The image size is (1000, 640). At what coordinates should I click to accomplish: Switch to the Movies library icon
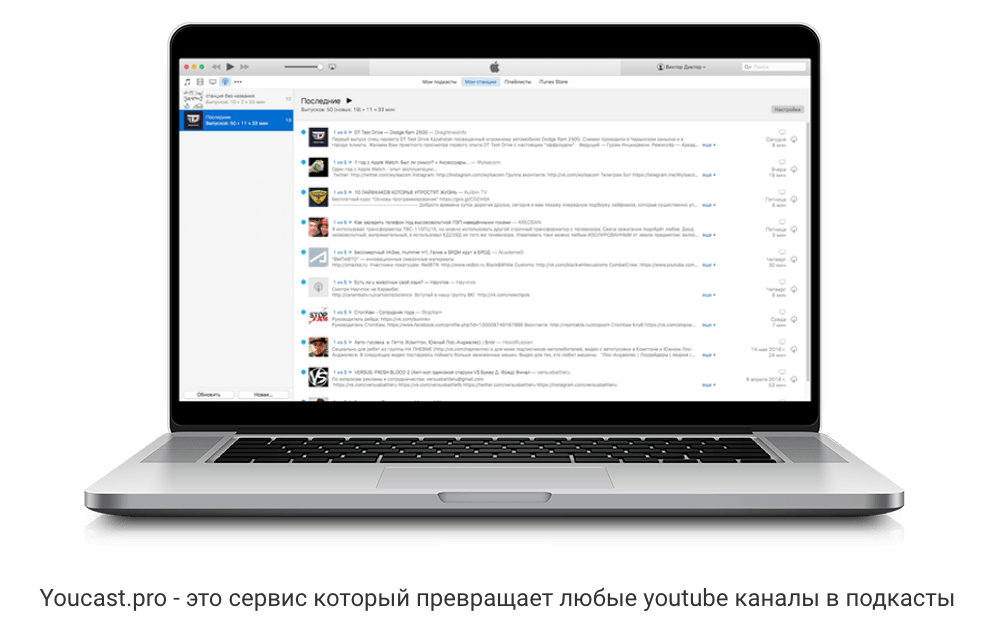[200, 82]
